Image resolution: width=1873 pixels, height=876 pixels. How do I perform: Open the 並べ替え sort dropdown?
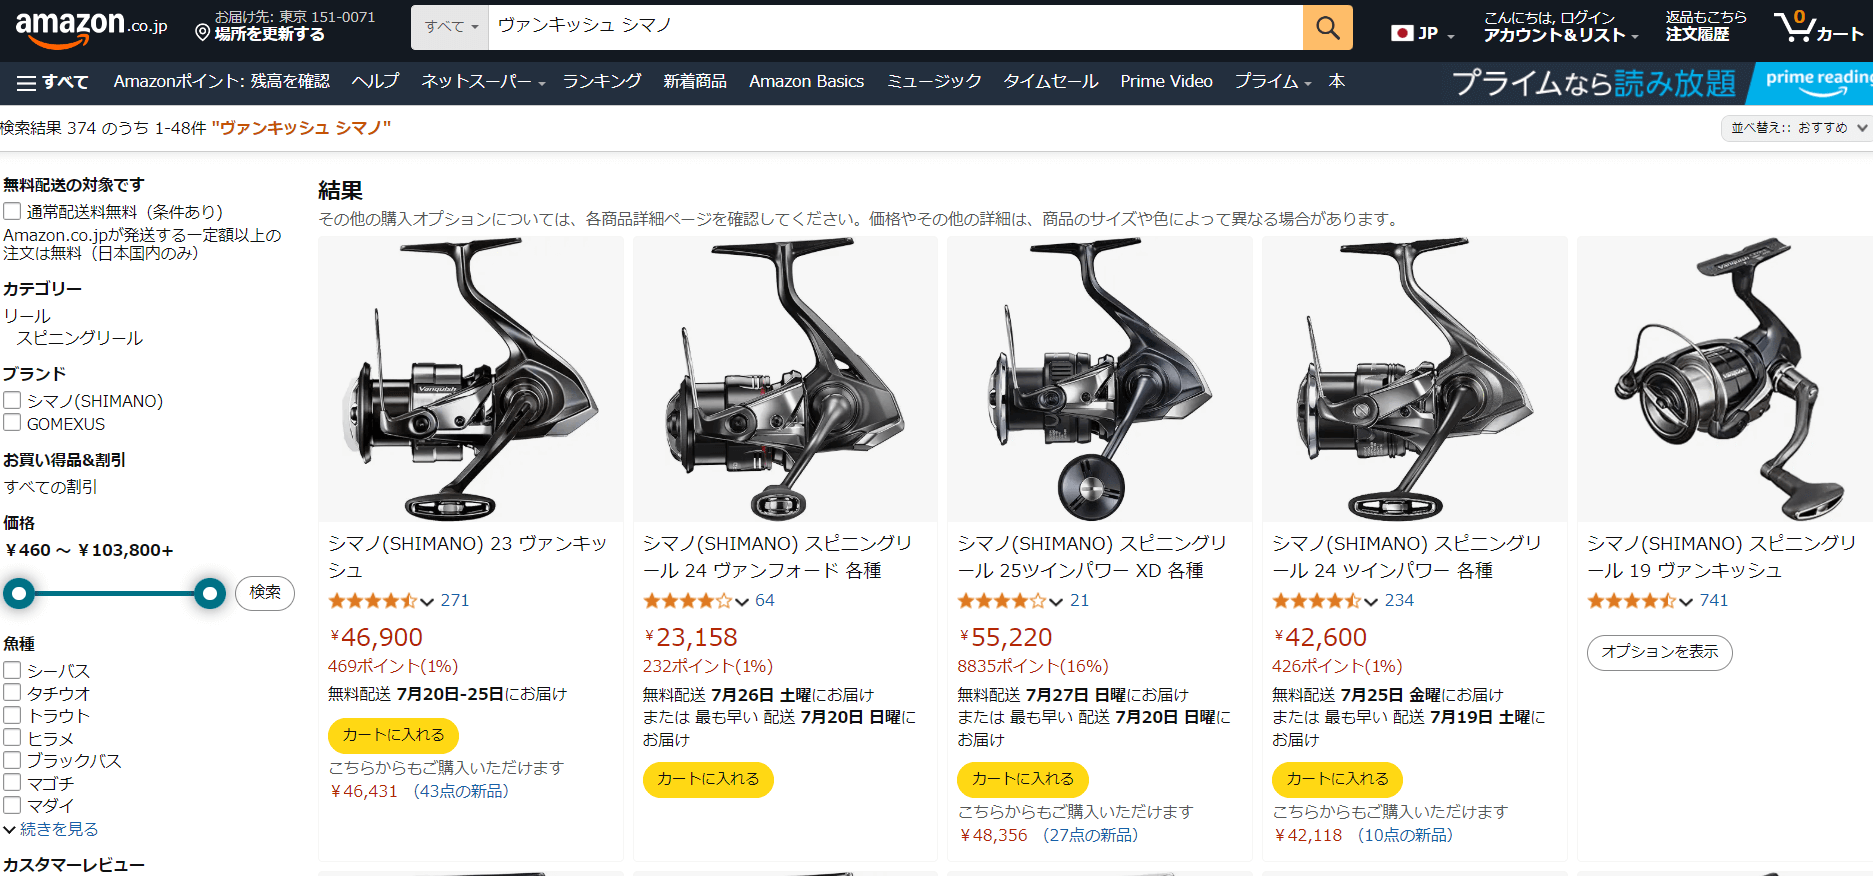click(1798, 128)
